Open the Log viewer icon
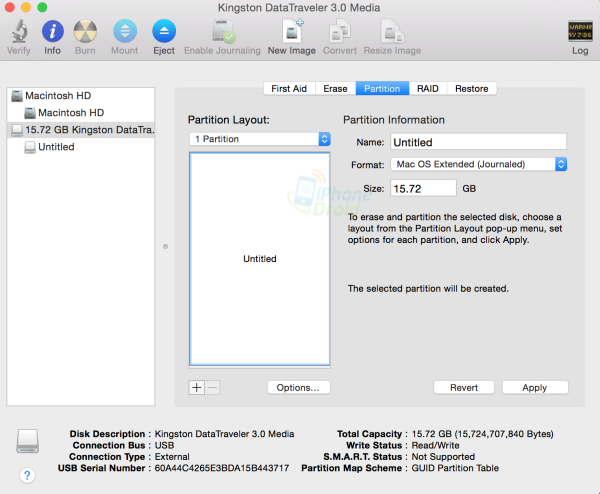 [x=580, y=31]
